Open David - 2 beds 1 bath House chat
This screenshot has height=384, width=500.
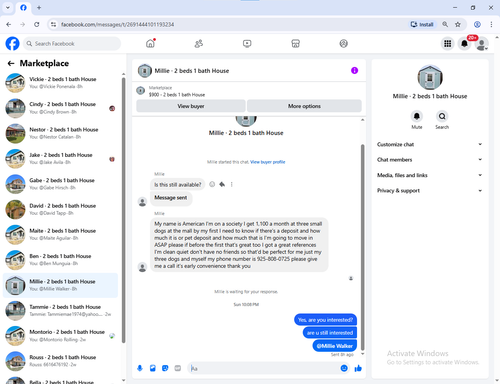tap(60, 209)
